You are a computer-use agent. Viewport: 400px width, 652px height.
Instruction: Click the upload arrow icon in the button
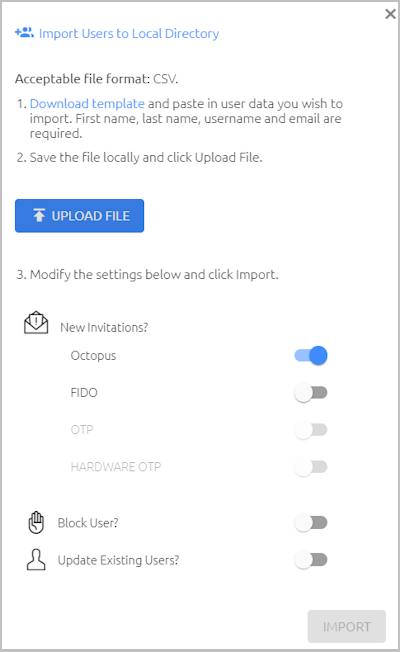tap(39, 215)
